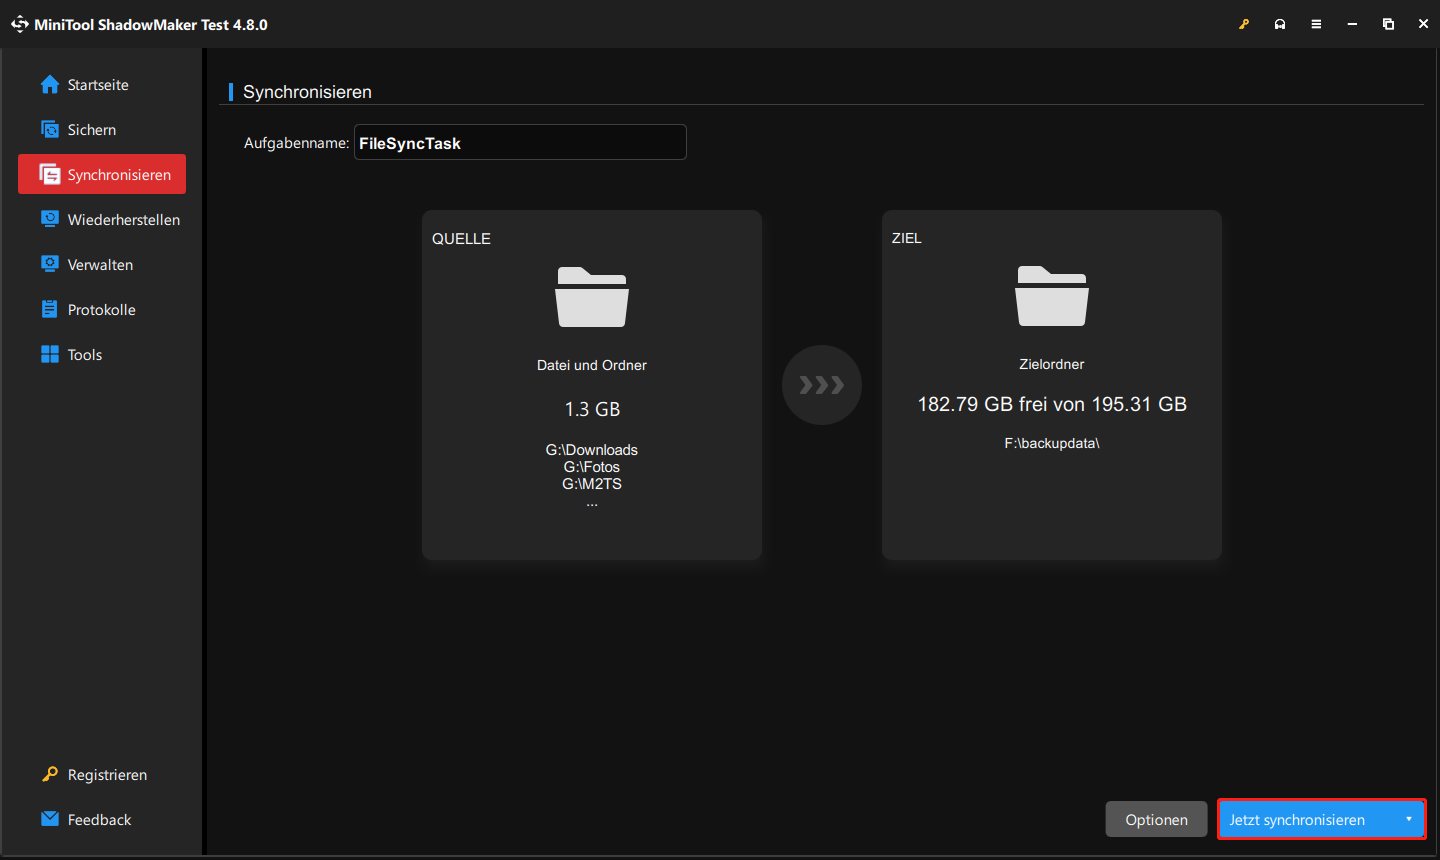Click the Aufgabenname label
The height and width of the screenshot is (860, 1440).
click(x=296, y=143)
